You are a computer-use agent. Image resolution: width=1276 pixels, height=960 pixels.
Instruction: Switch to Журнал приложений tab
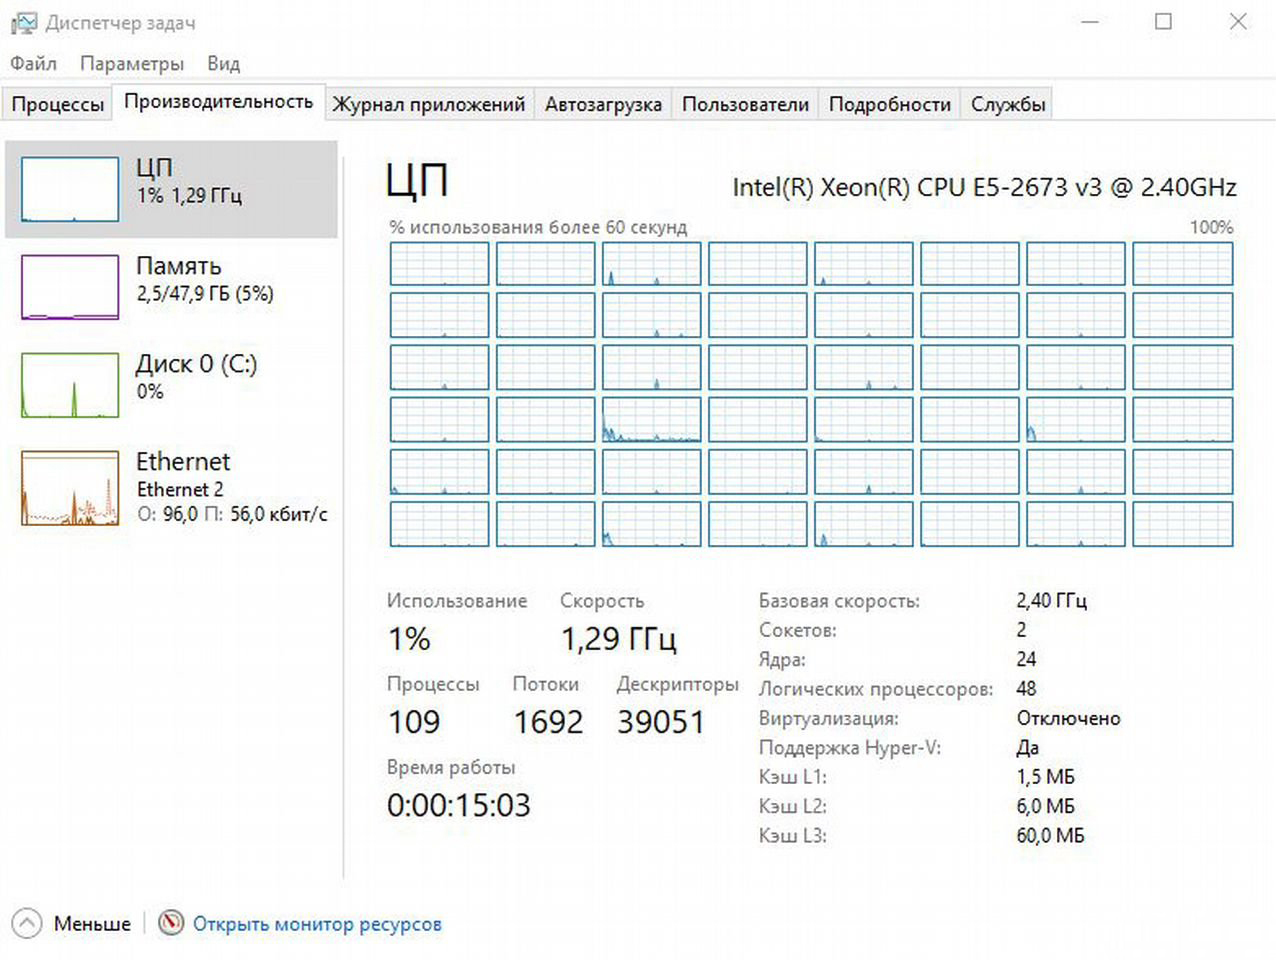coord(428,104)
